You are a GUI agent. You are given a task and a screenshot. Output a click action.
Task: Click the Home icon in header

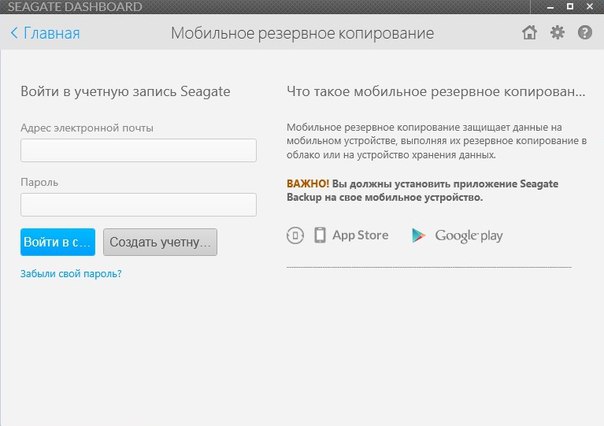click(x=530, y=33)
